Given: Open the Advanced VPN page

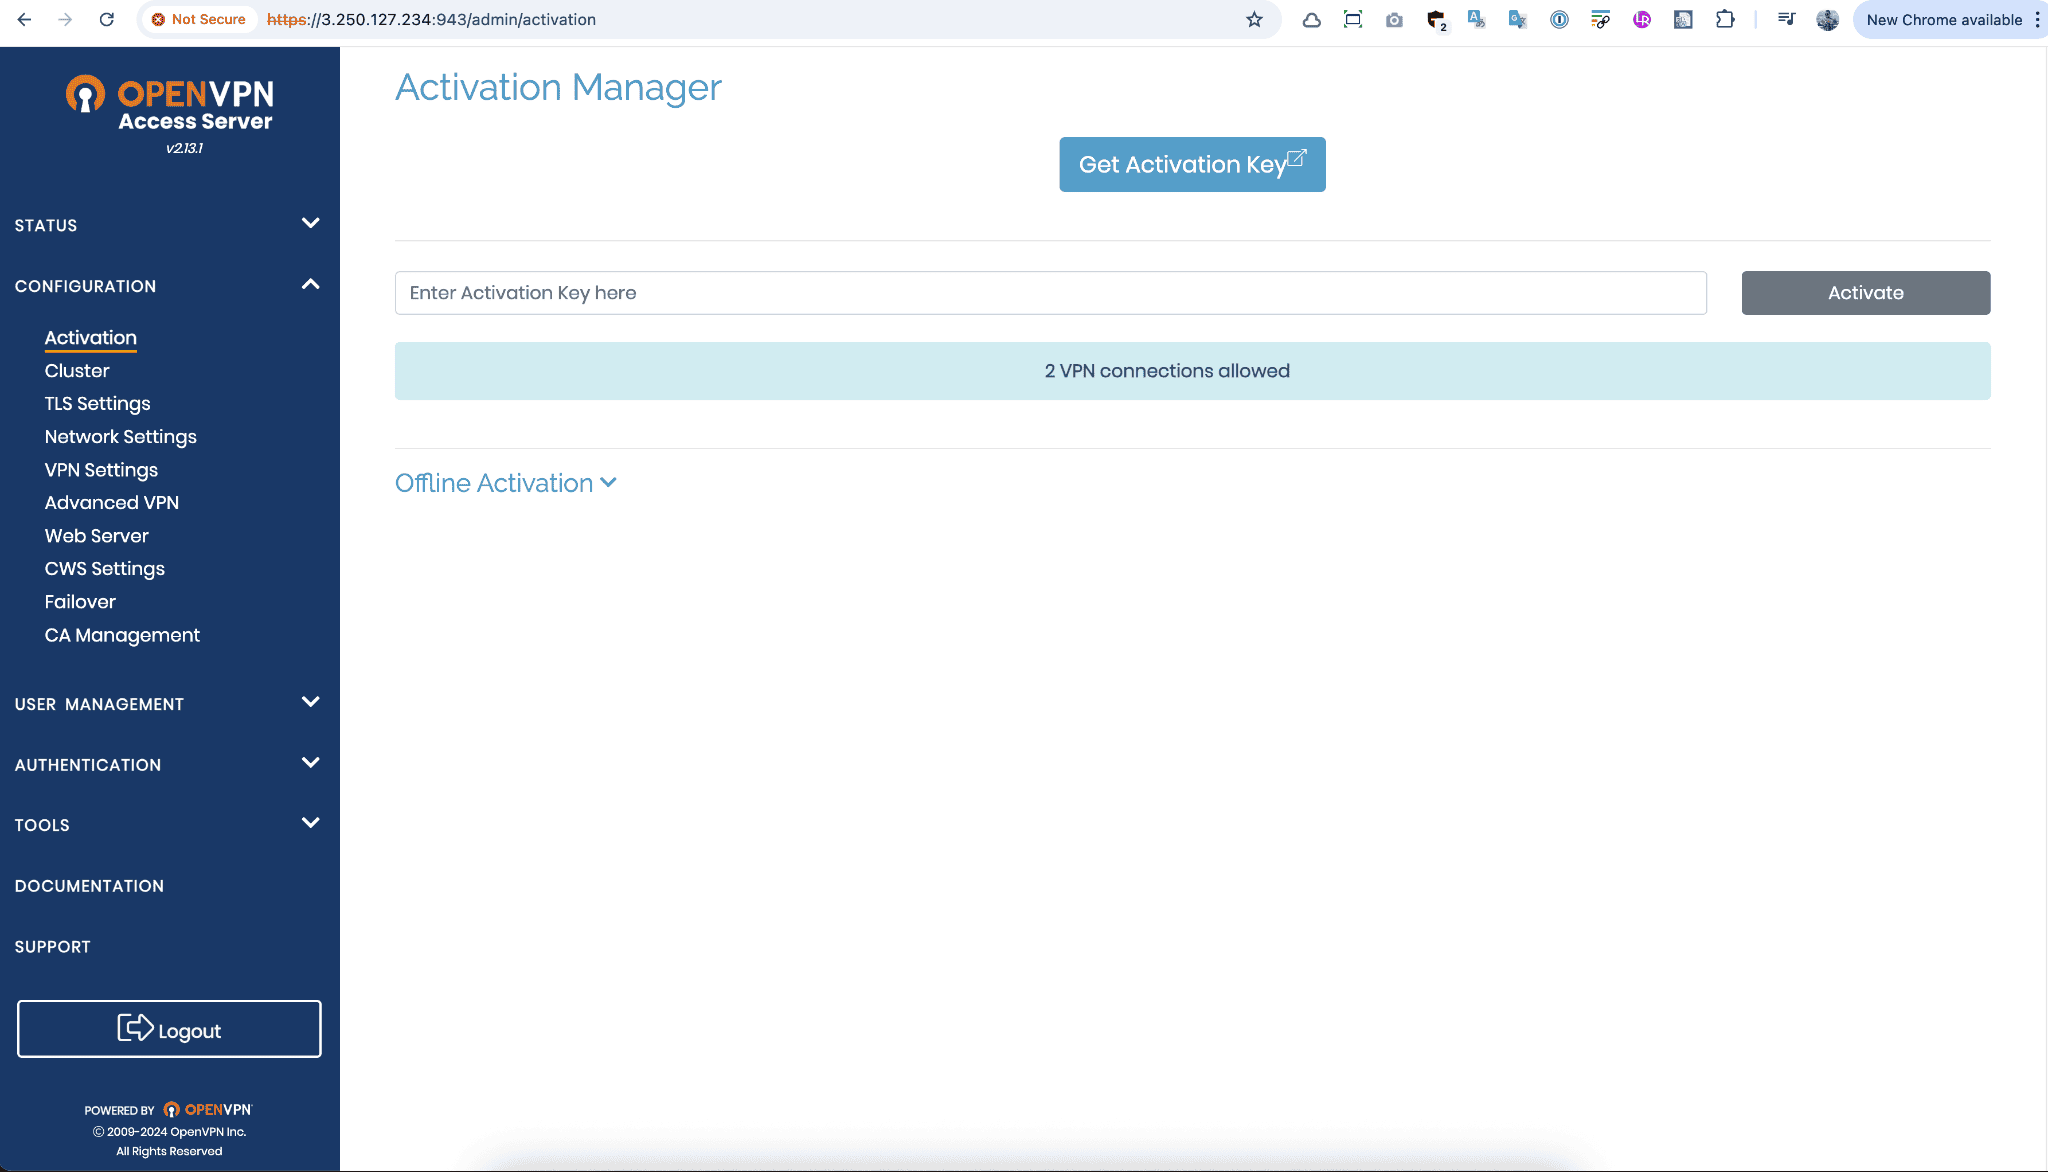Looking at the screenshot, I should pyautogui.click(x=112, y=503).
